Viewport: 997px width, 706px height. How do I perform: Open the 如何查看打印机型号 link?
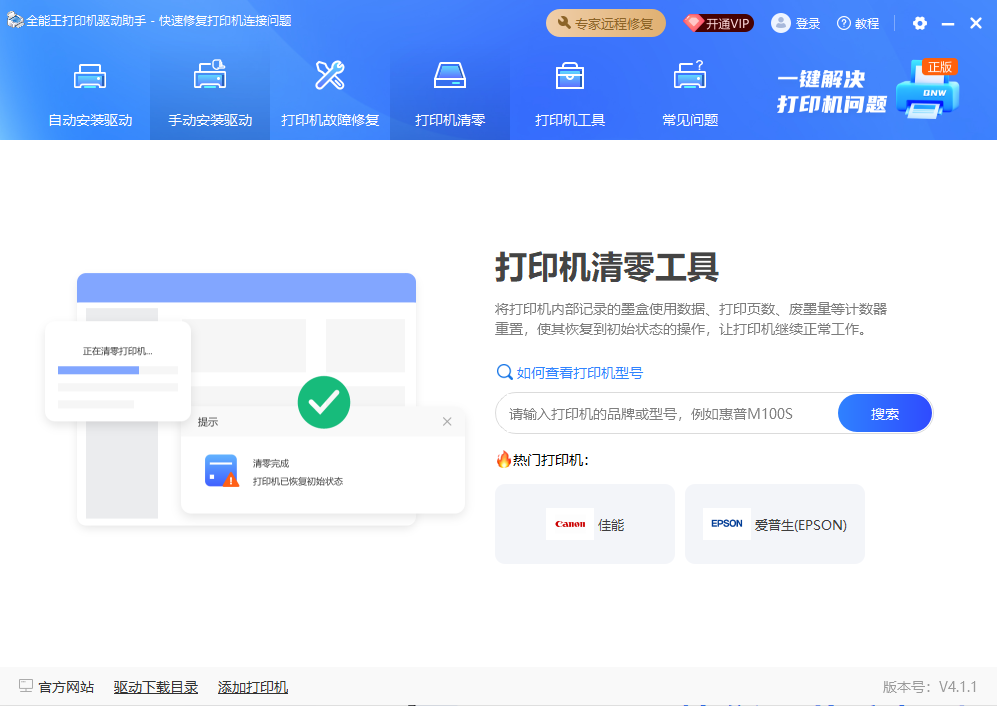pyautogui.click(x=579, y=373)
